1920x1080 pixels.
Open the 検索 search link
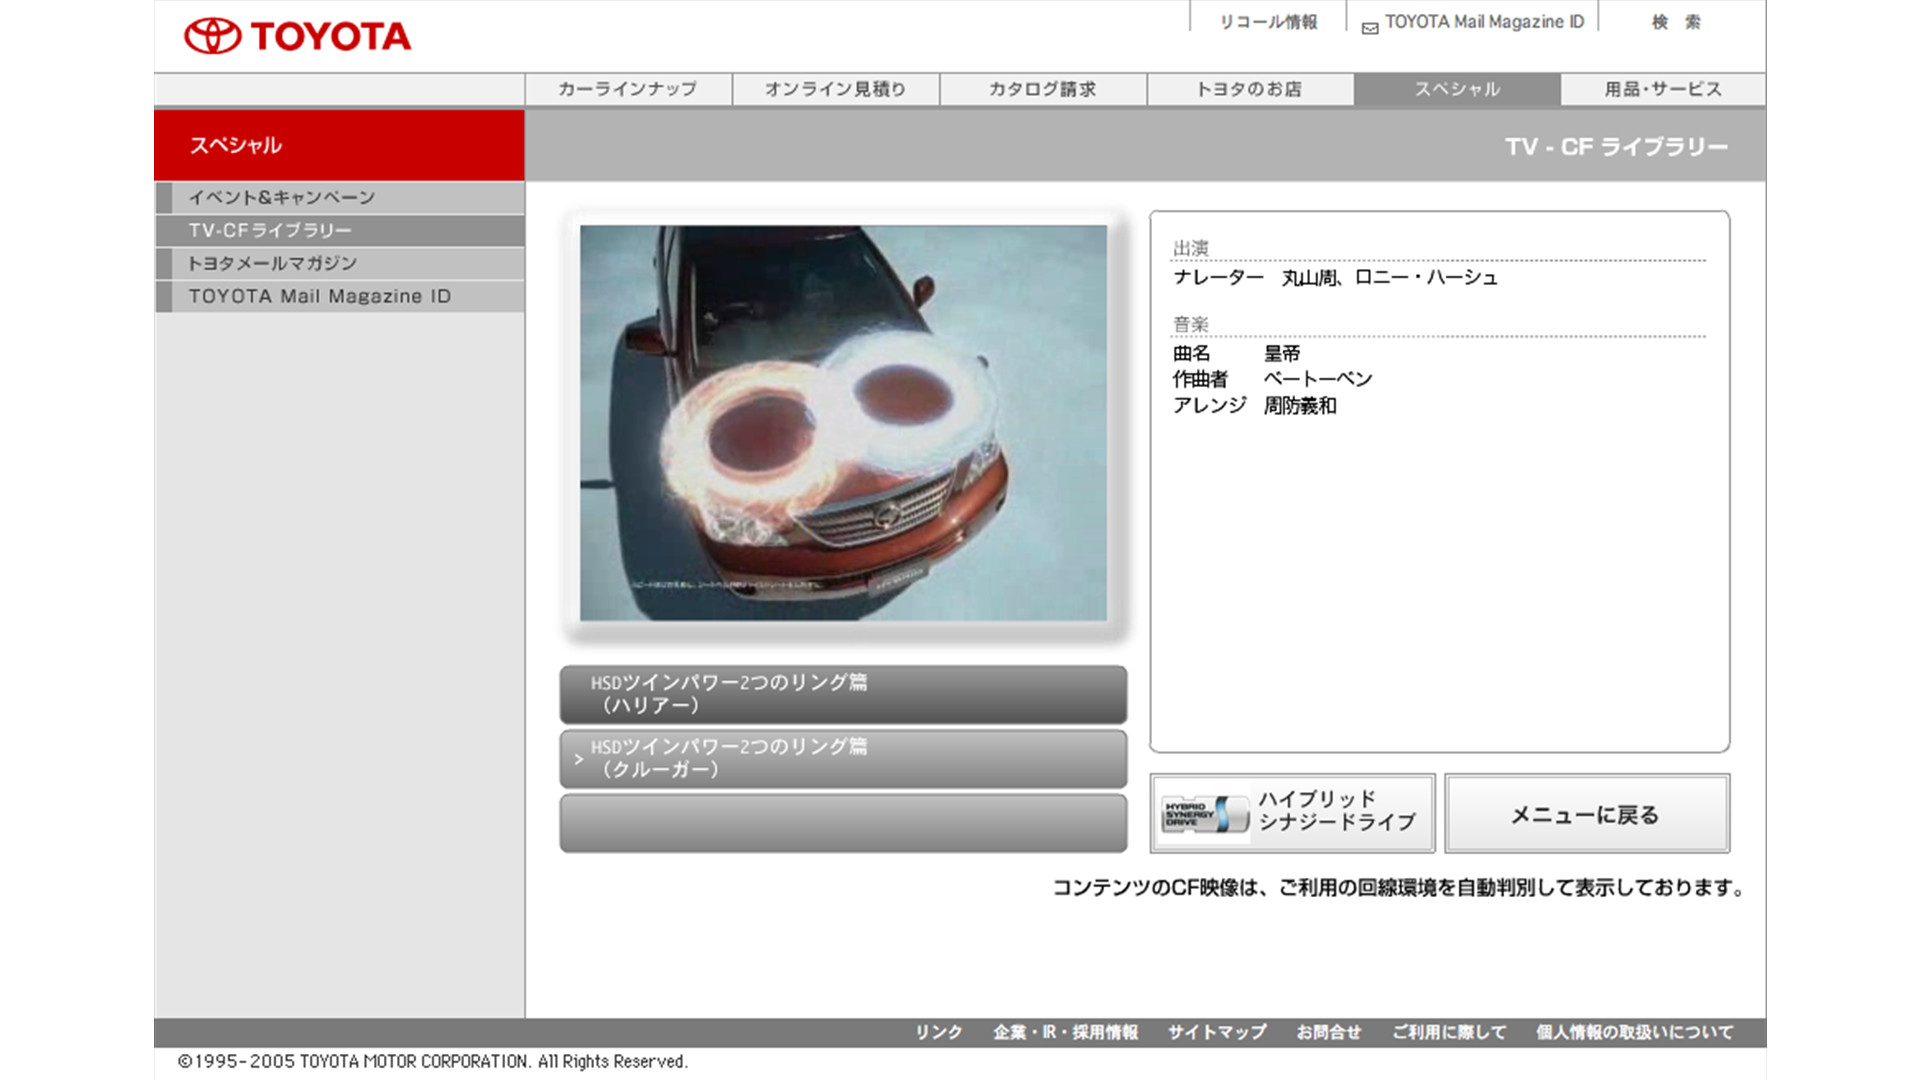pyautogui.click(x=1676, y=22)
